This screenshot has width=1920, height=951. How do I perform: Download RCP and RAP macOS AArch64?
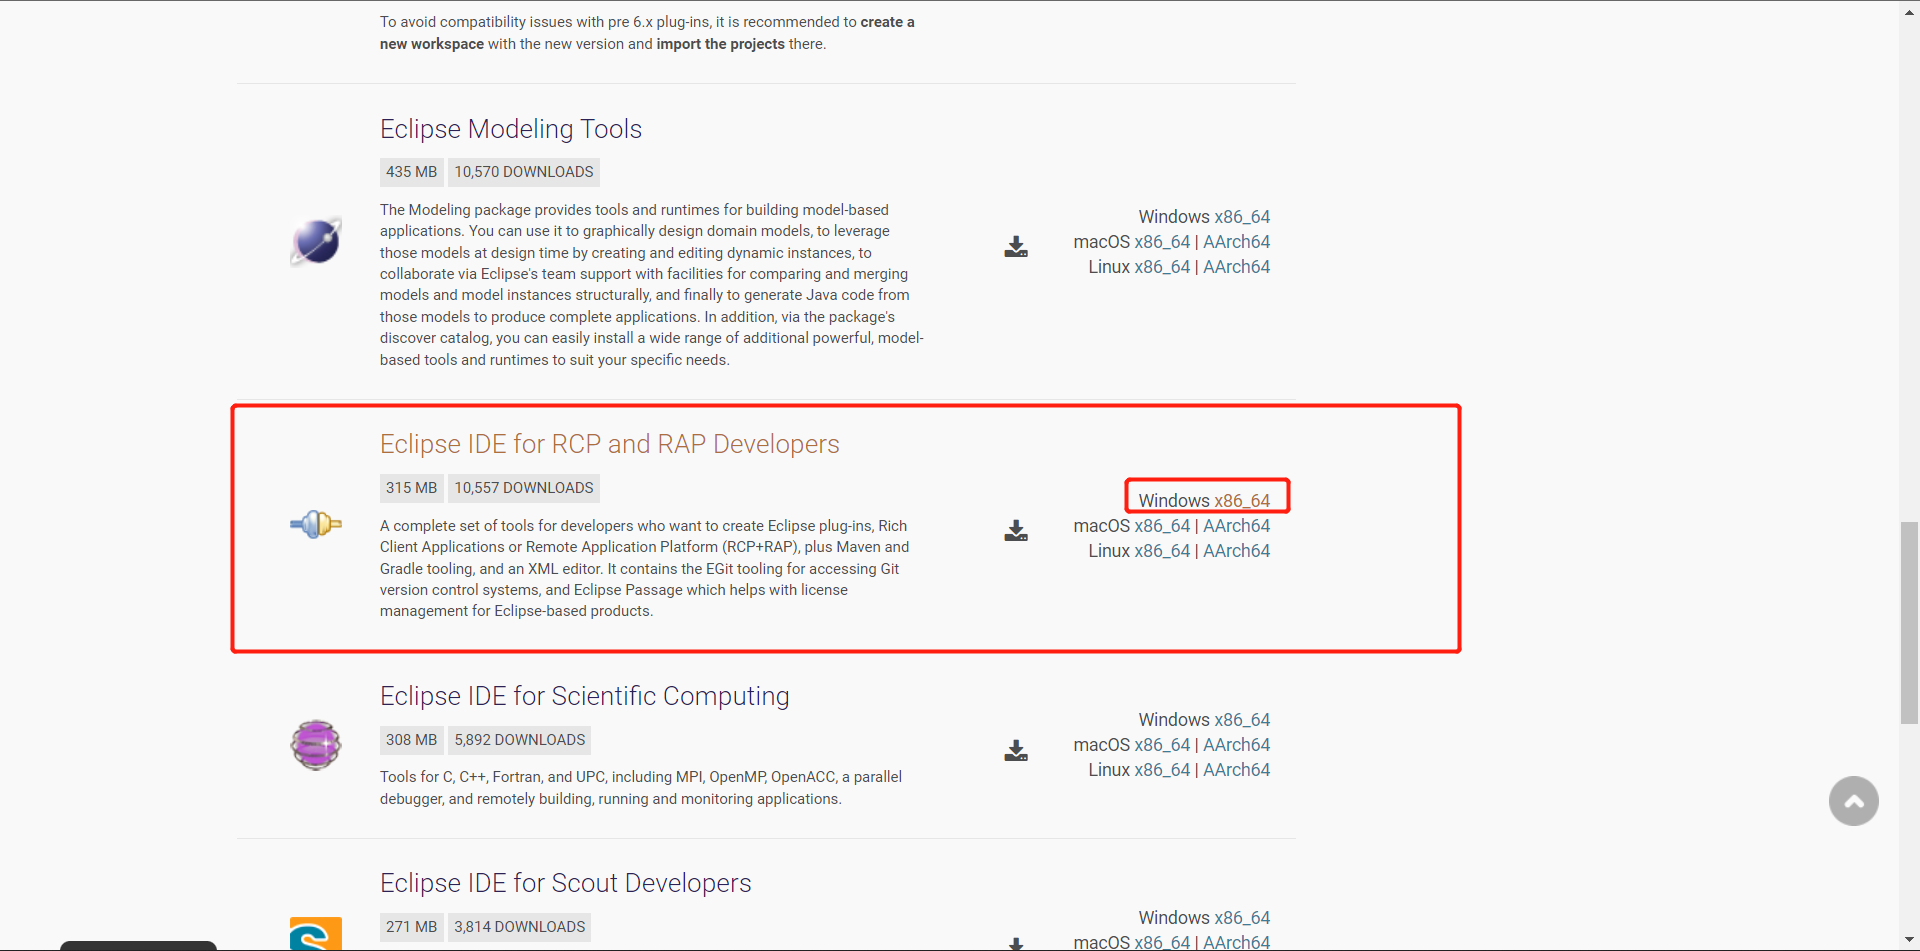click(x=1237, y=526)
